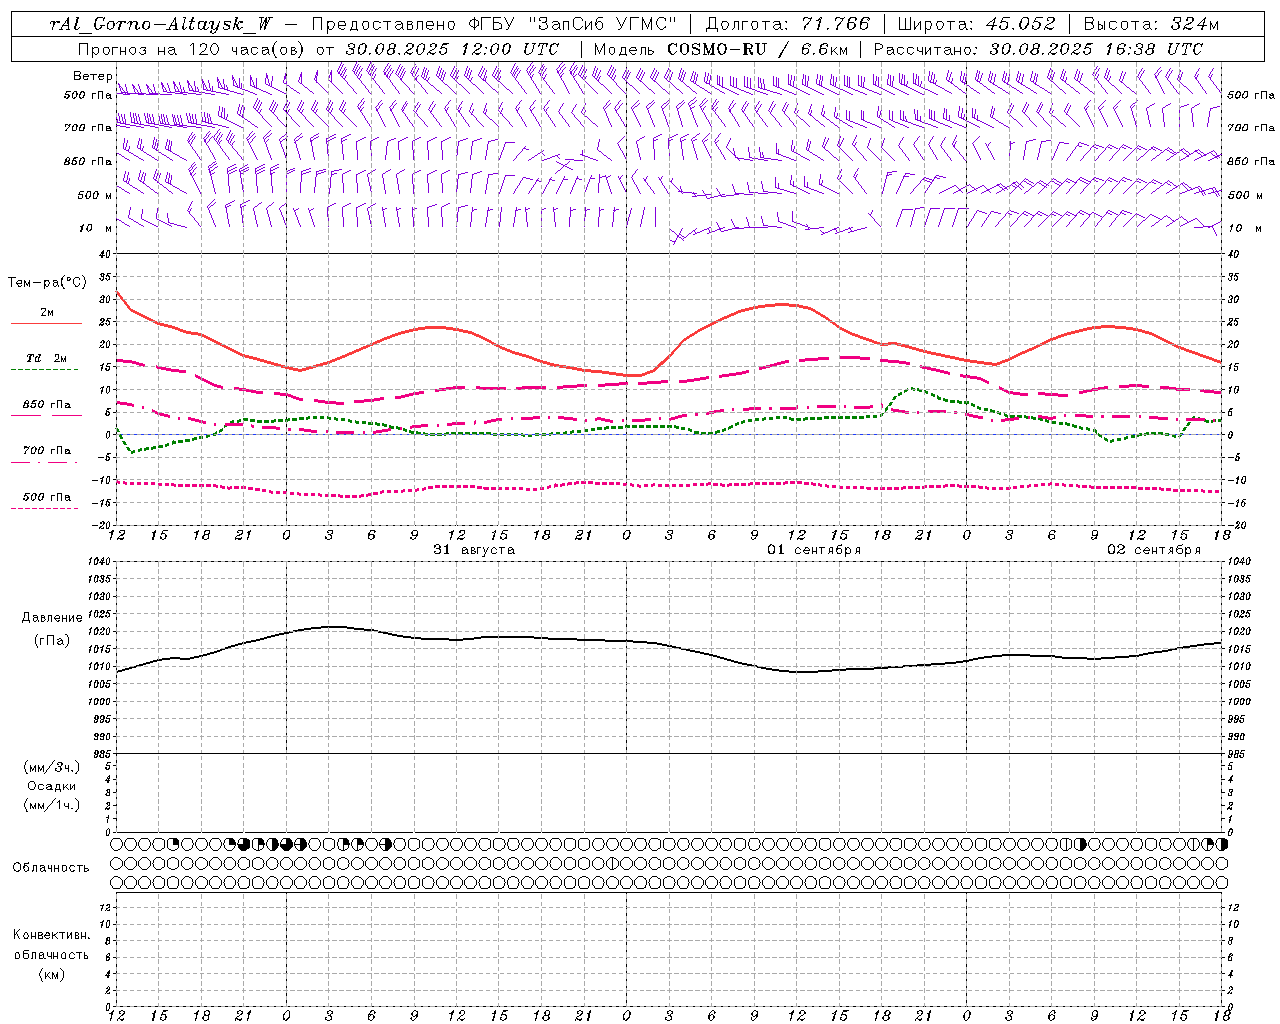Click the date label 02 сентября
The image size is (1280, 1024).
[1154, 550]
